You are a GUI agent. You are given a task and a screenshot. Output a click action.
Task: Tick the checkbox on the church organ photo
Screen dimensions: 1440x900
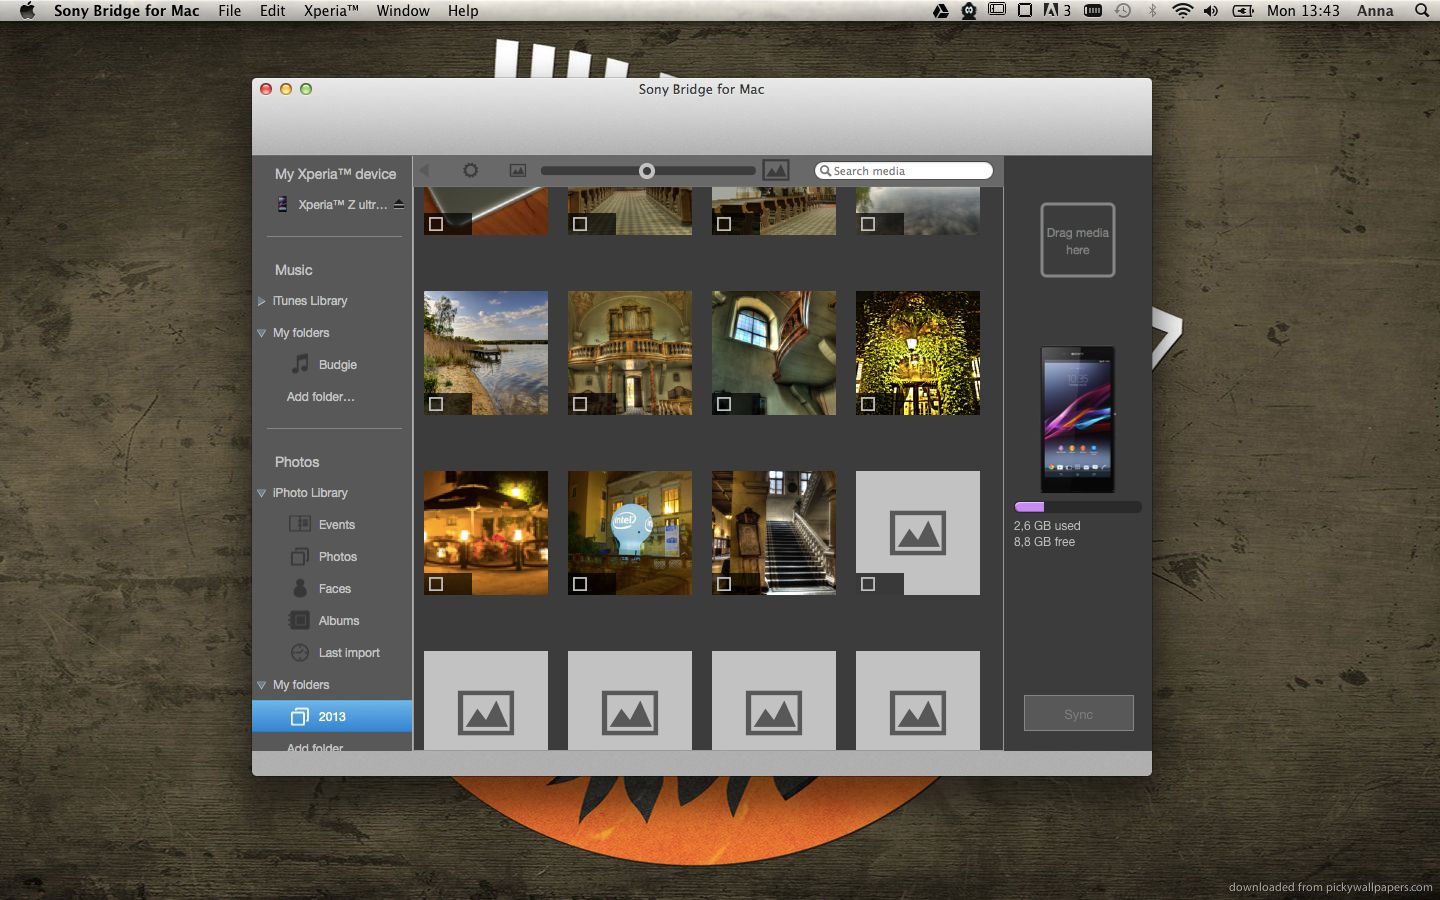click(x=580, y=404)
